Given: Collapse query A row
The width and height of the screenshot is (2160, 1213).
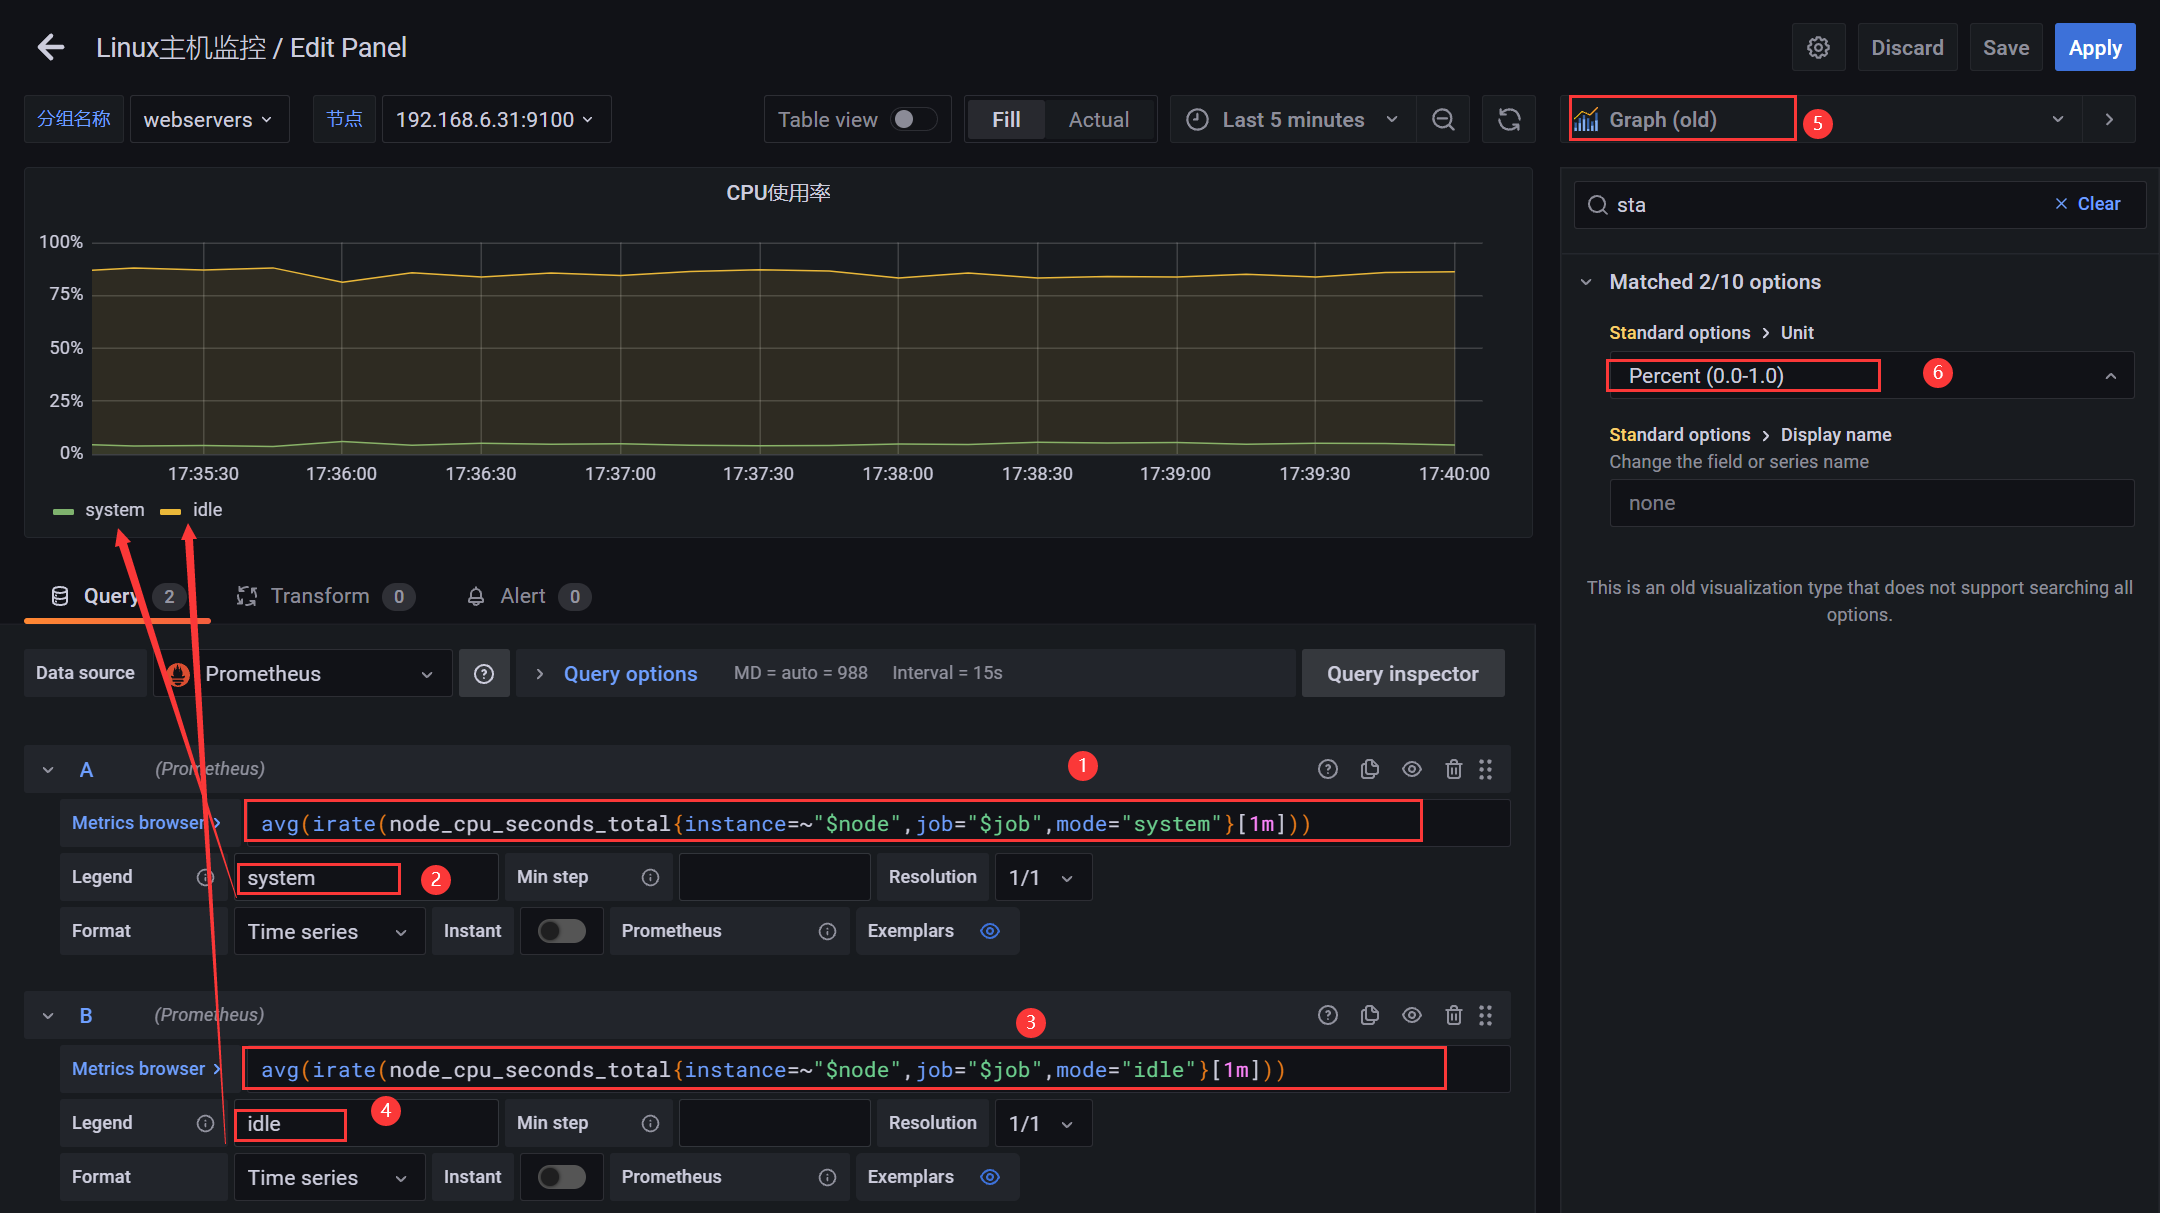Looking at the screenshot, I should (x=48, y=769).
